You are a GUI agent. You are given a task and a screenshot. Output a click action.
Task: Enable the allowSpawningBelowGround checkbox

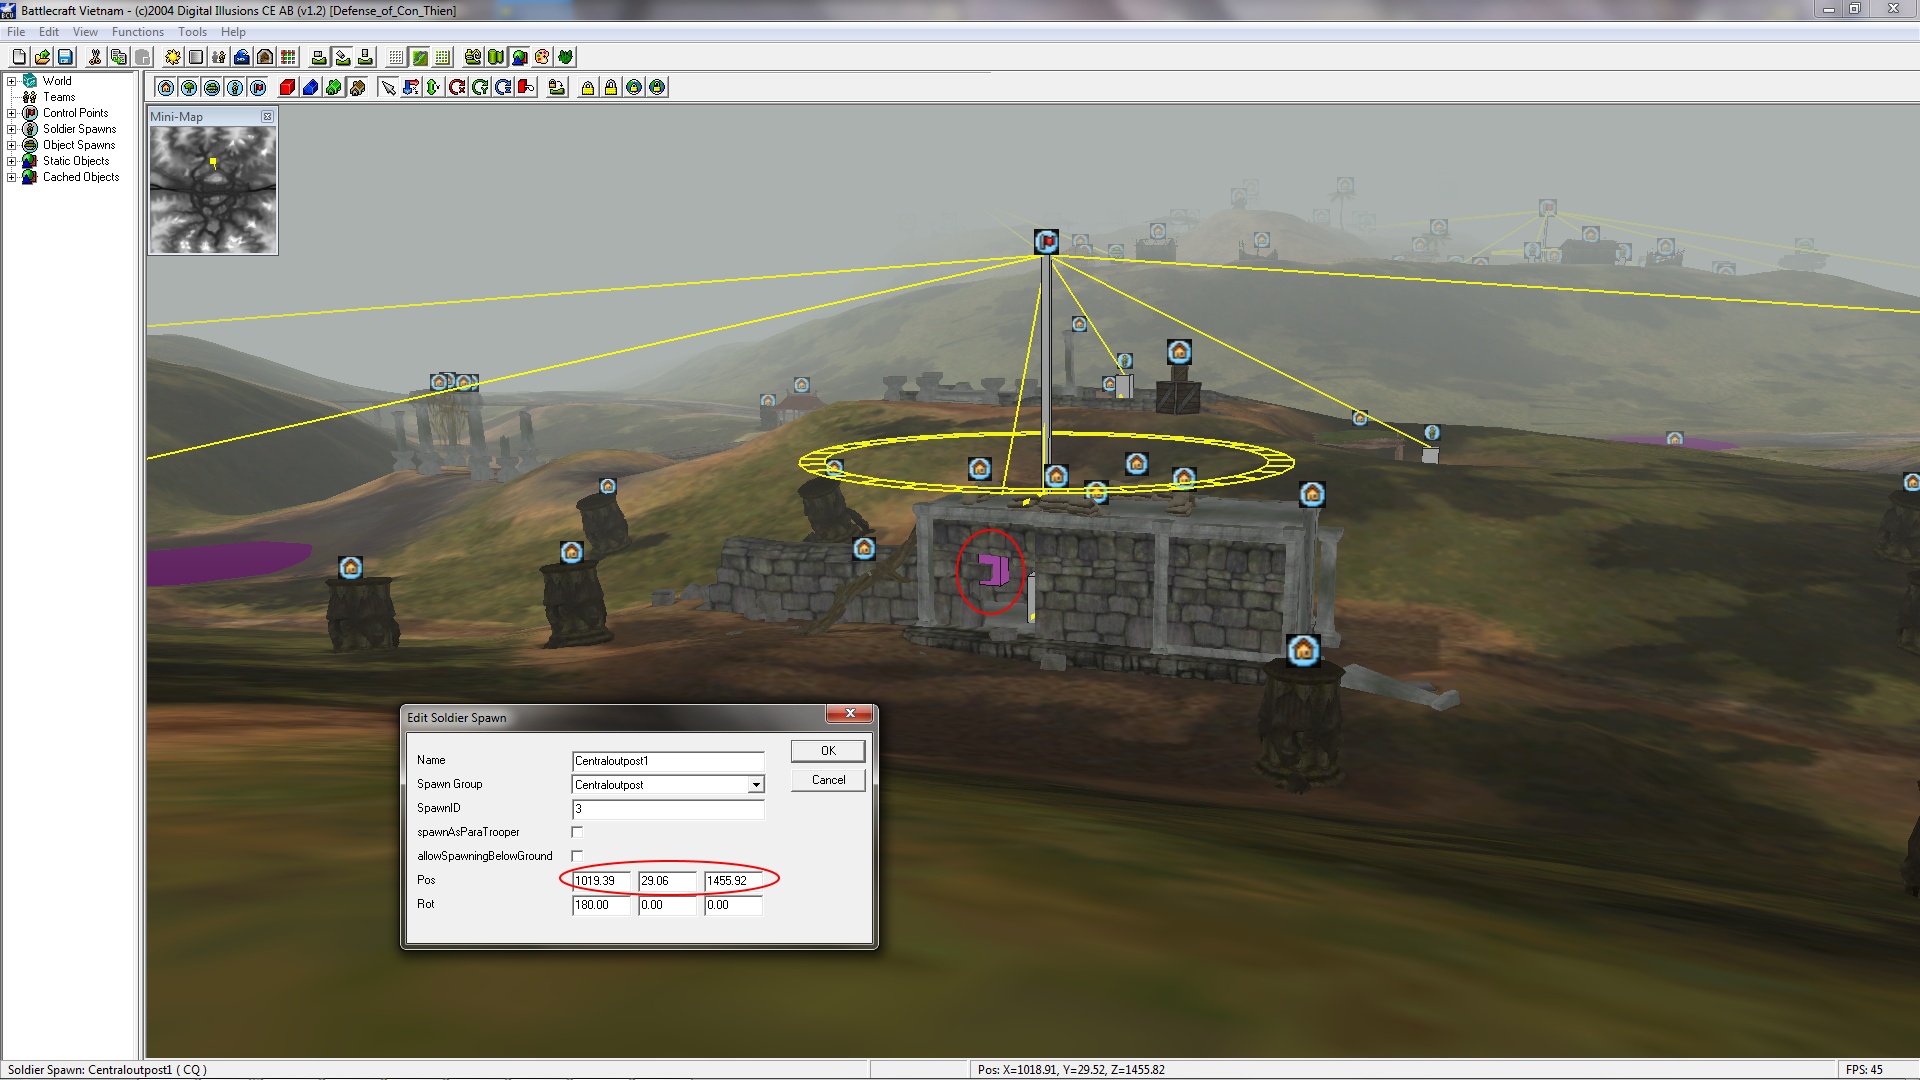pos(577,856)
